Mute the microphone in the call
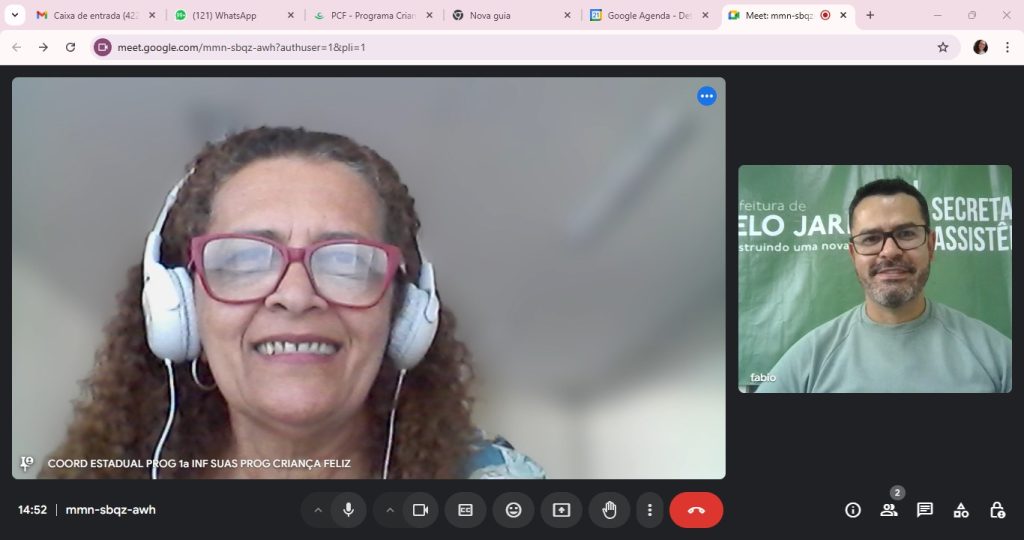The height and width of the screenshot is (540, 1024). [x=348, y=510]
